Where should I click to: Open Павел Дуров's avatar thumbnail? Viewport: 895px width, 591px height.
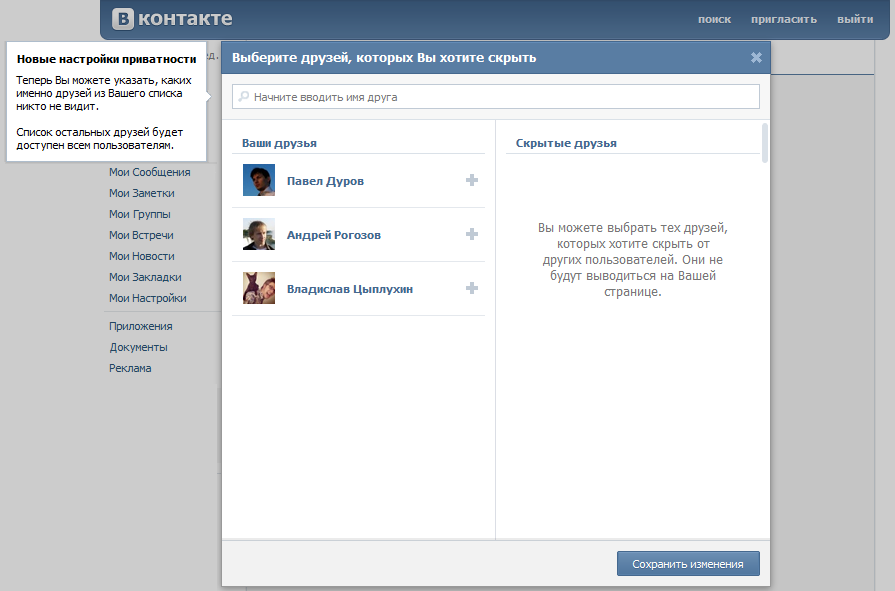[259, 180]
